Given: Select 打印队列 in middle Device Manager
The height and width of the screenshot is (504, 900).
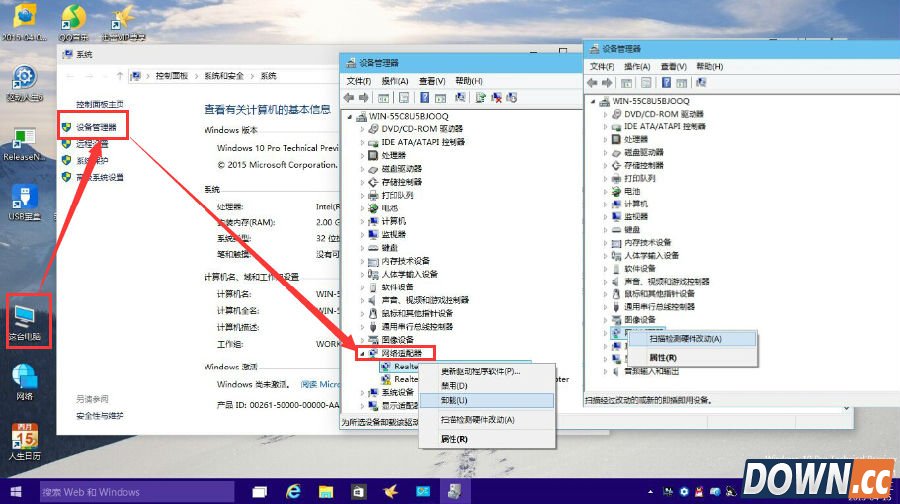Looking at the screenshot, I should pos(397,195).
